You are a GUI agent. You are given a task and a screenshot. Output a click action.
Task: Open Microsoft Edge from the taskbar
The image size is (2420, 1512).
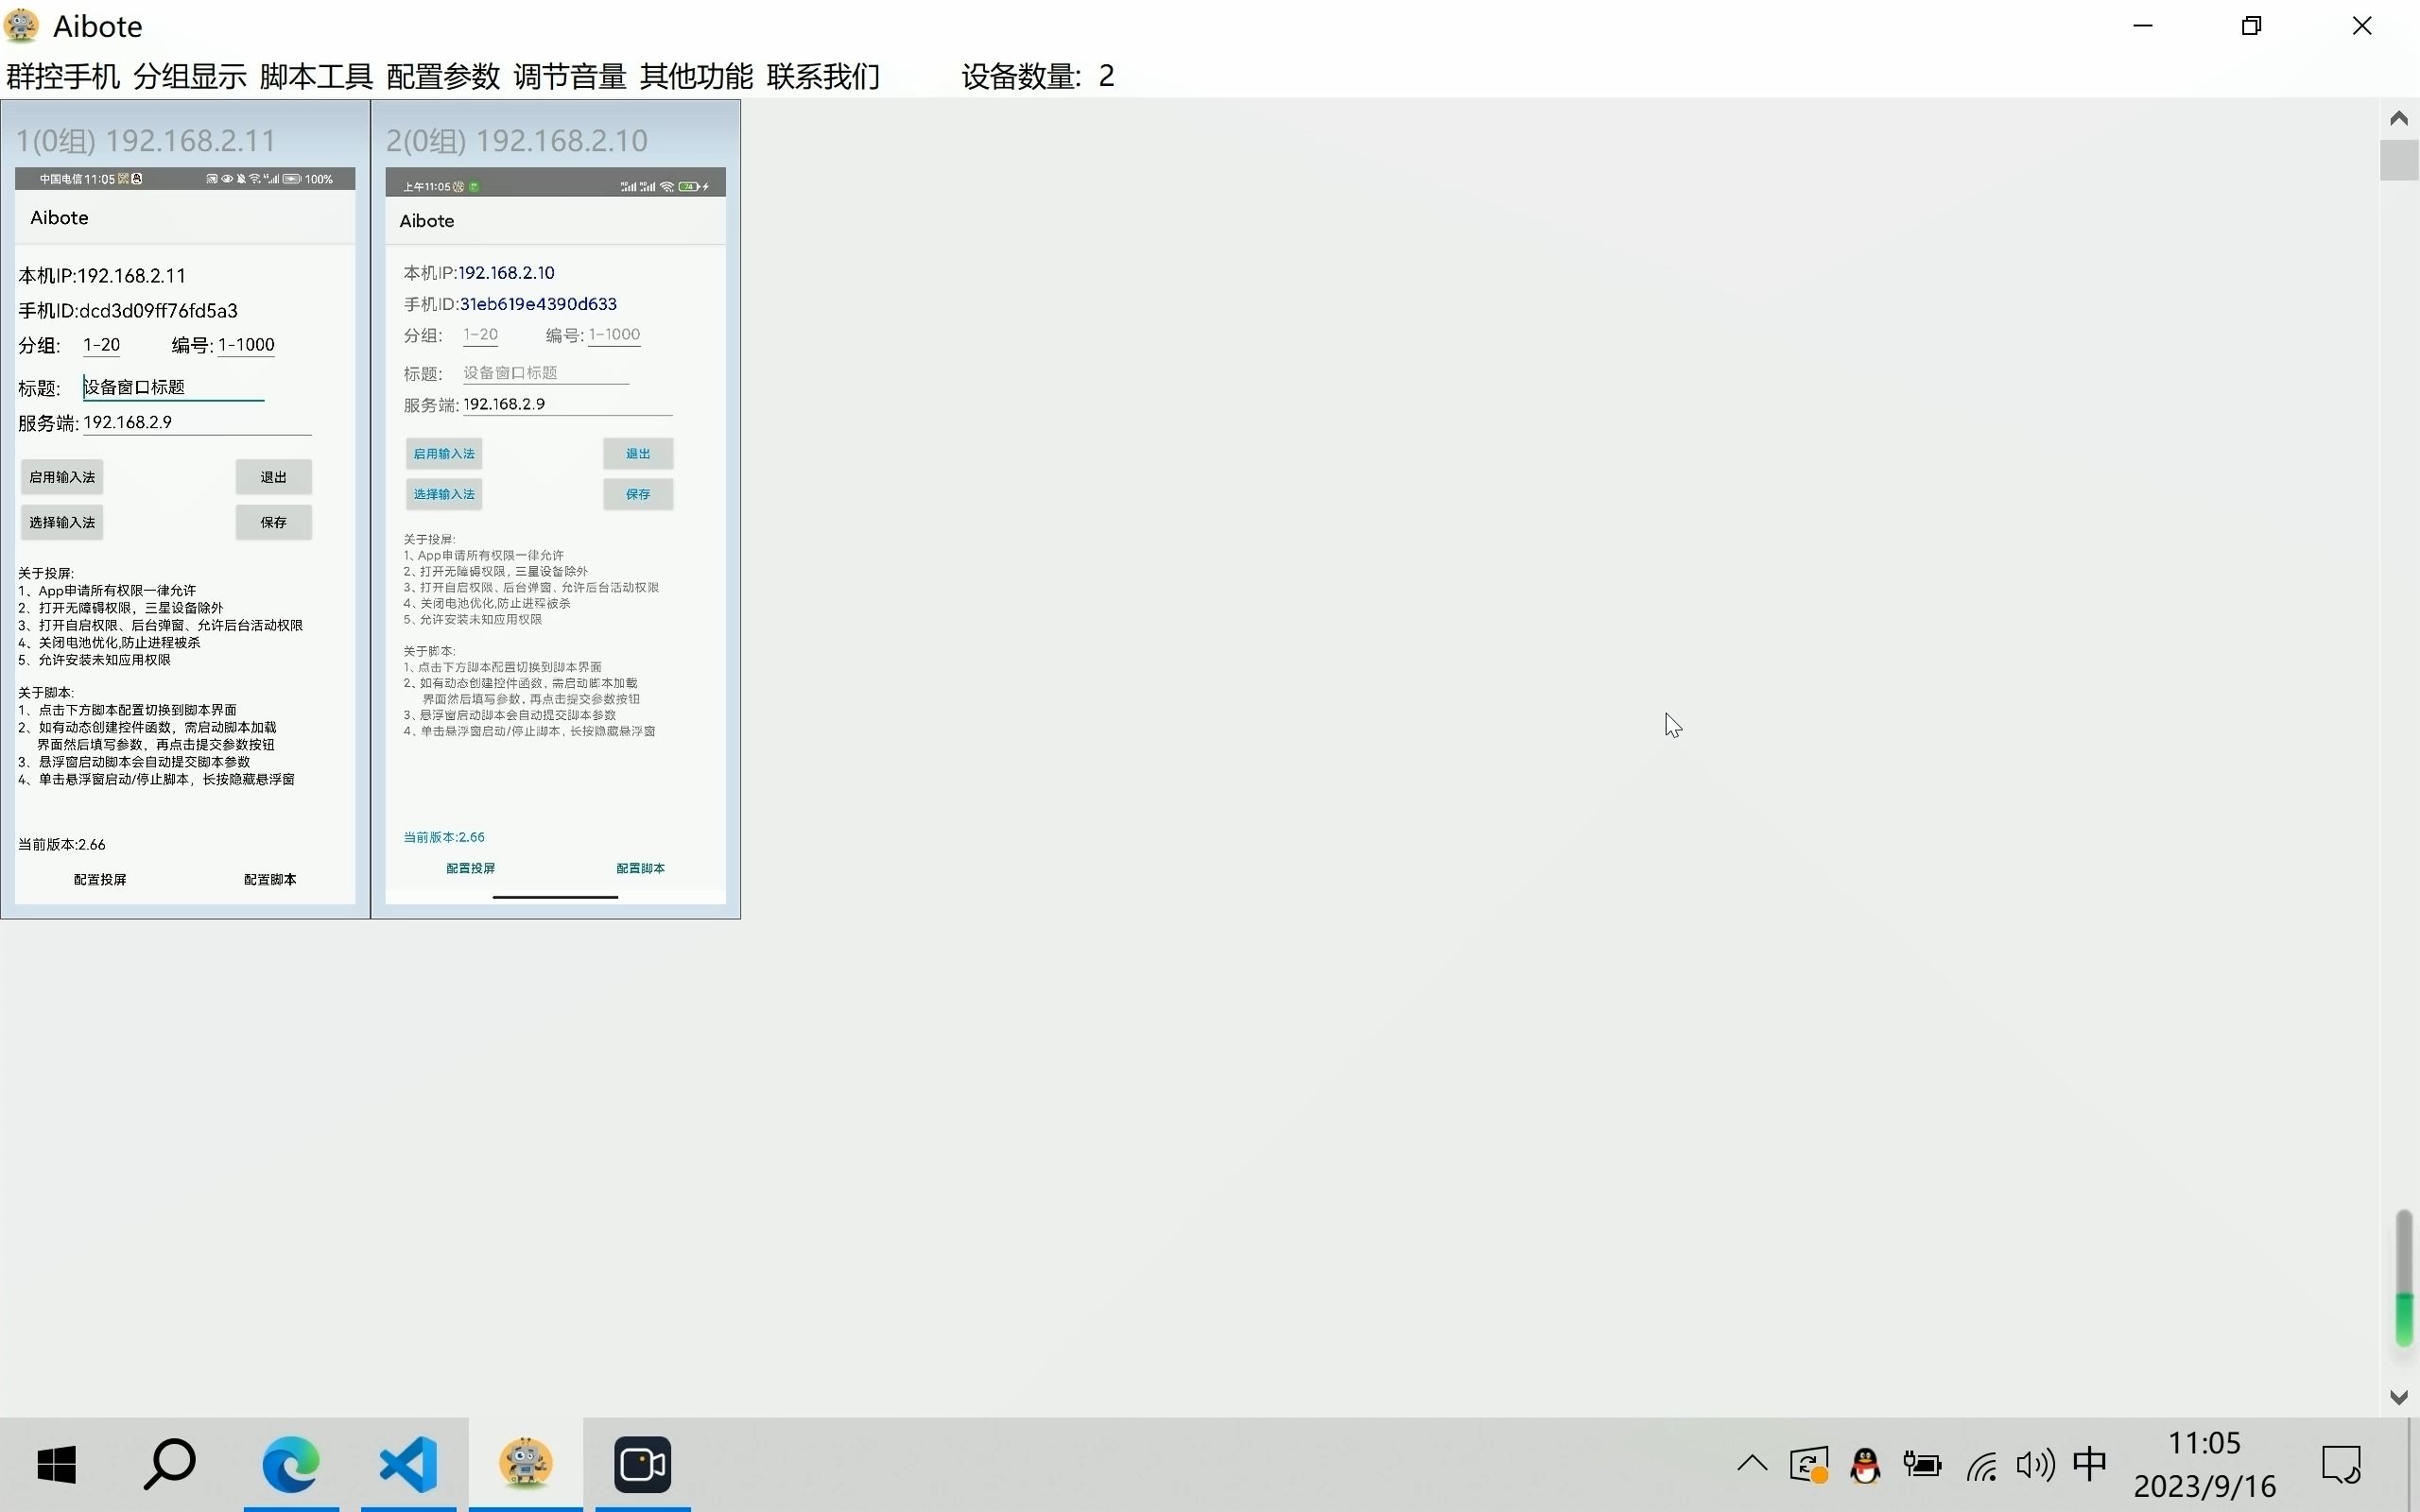[x=291, y=1465]
